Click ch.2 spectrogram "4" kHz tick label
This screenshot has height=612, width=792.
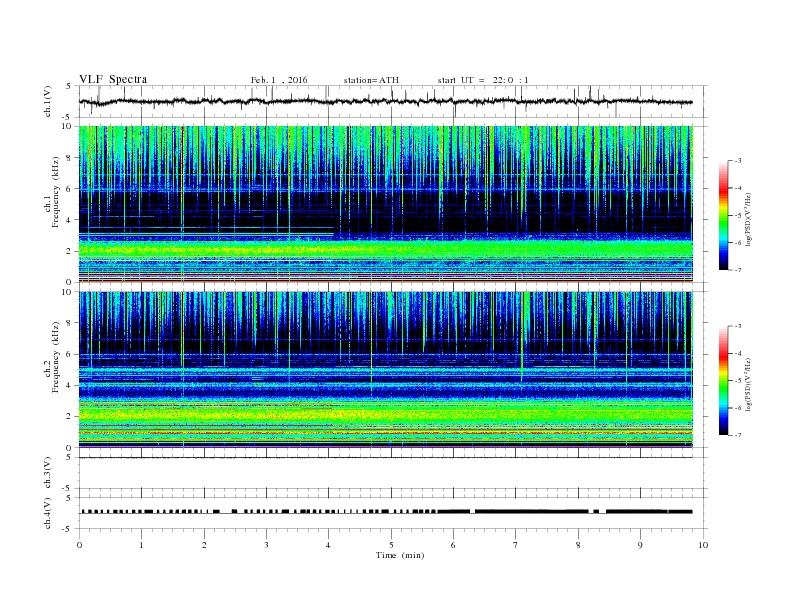tap(69, 385)
